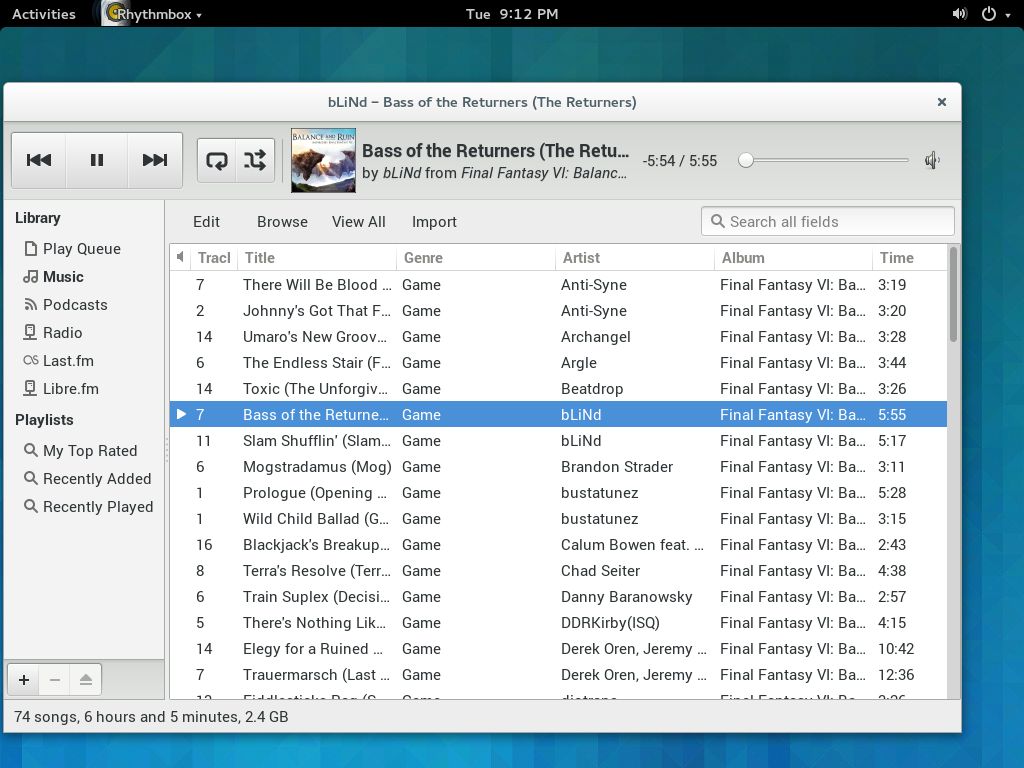Focus the Search all fields box

click(x=827, y=221)
